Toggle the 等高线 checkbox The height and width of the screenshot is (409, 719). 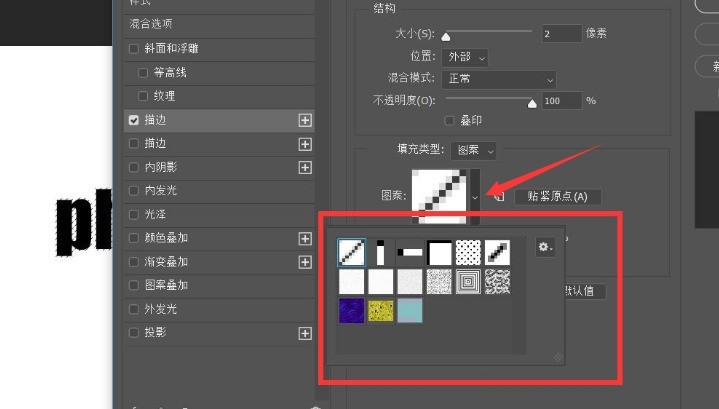pyautogui.click(x=143, y=72)
